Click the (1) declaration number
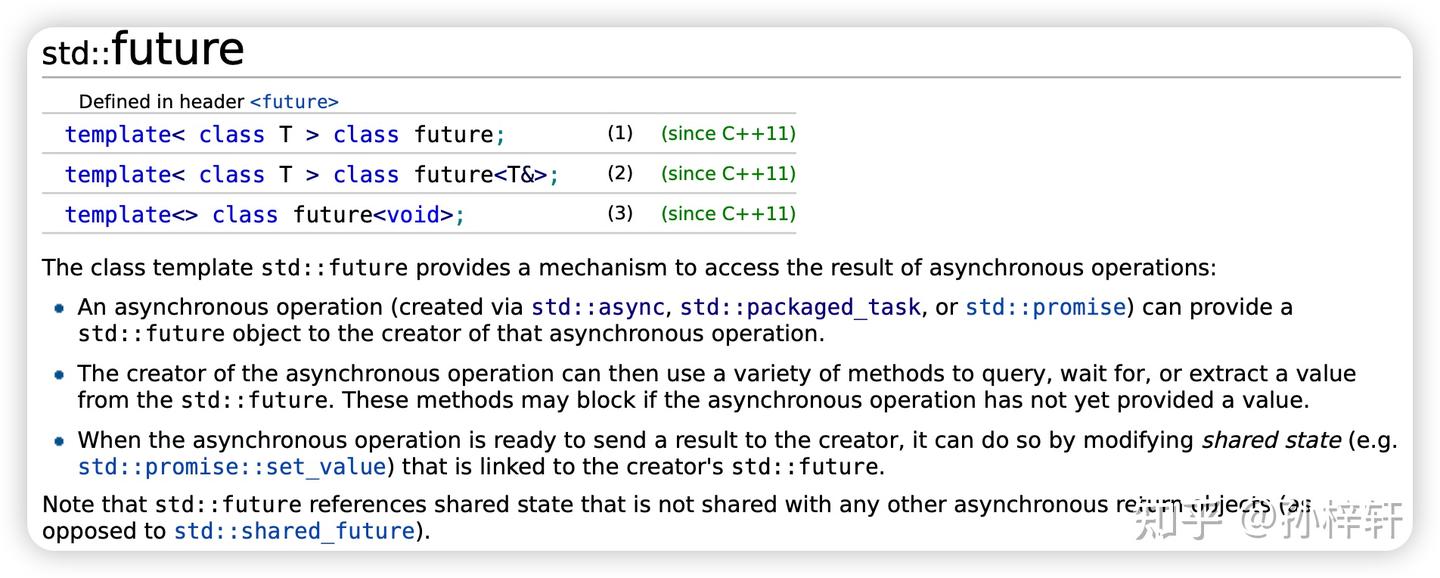Image resolution: width=1440 pixels, height=578 pixels. pos(620,133)
